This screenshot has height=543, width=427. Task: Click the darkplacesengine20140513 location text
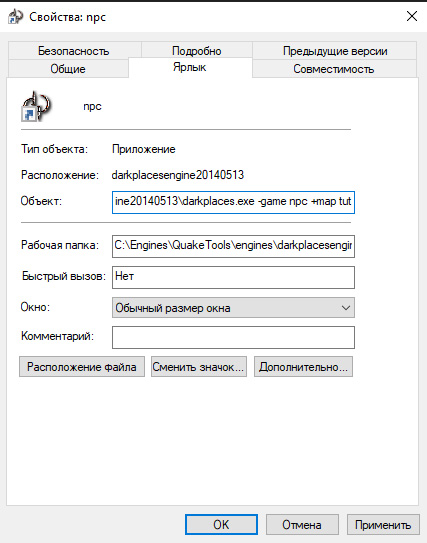pyautogui.click(x=178, y=175)
